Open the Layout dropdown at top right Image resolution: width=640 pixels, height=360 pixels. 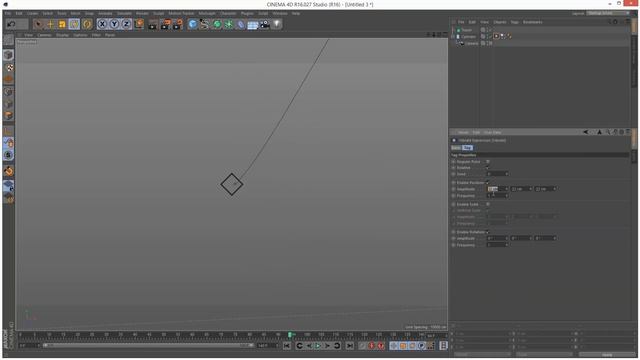pyautogui.click(x=608, y=13)
